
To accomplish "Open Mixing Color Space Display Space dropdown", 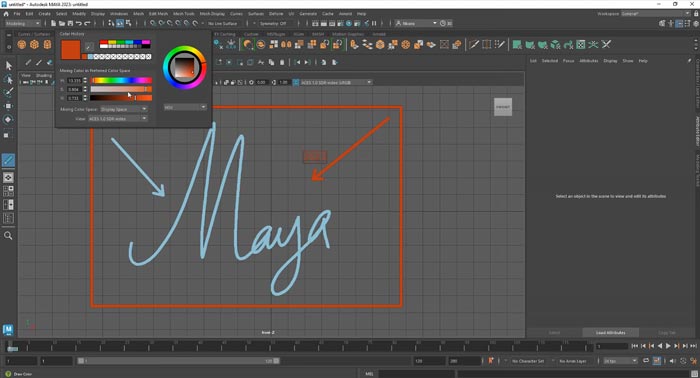I will [x=124, y=109].
